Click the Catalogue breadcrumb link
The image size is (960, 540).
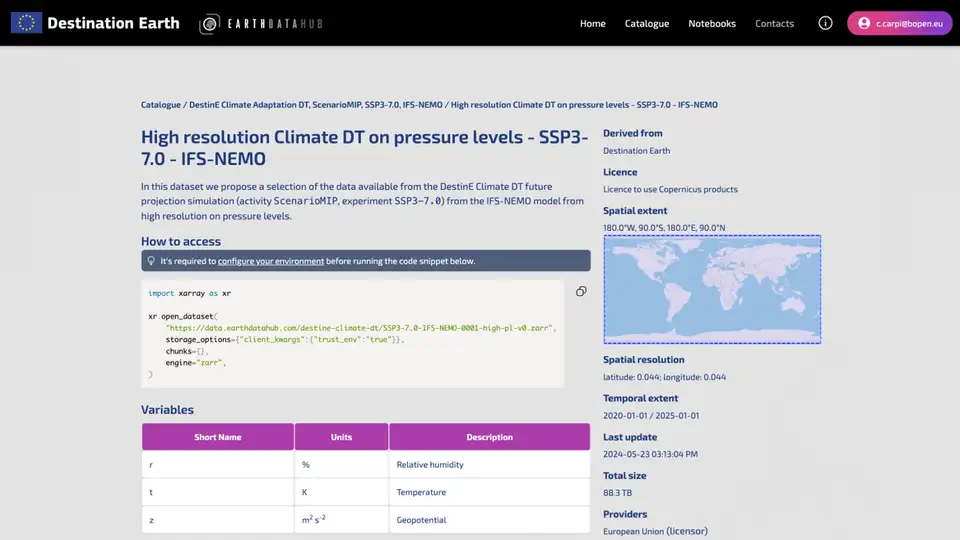click(161, 105)
